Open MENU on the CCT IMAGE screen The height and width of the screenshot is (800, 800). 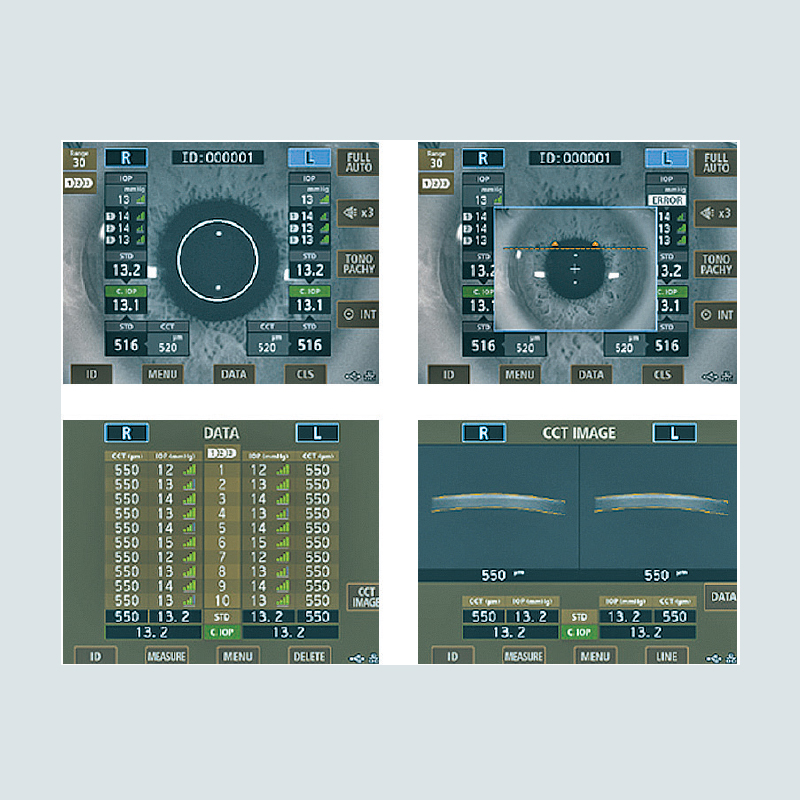click(595, 656)
